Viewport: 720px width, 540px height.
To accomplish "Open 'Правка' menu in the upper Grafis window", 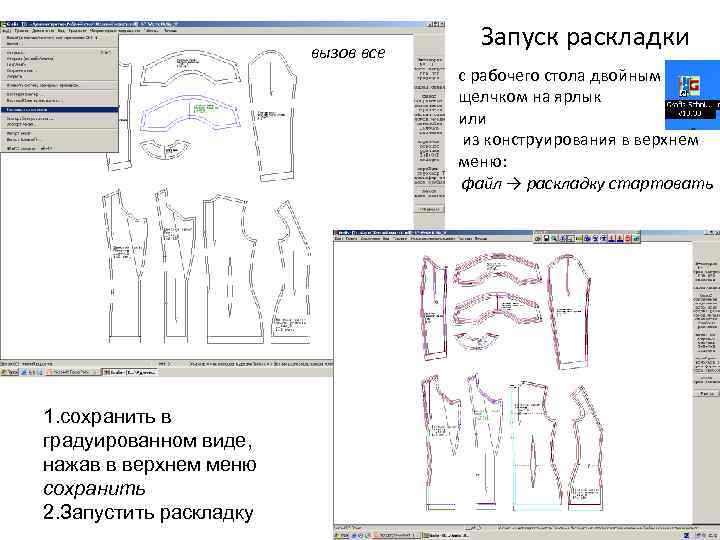I will tap(21, 31).
